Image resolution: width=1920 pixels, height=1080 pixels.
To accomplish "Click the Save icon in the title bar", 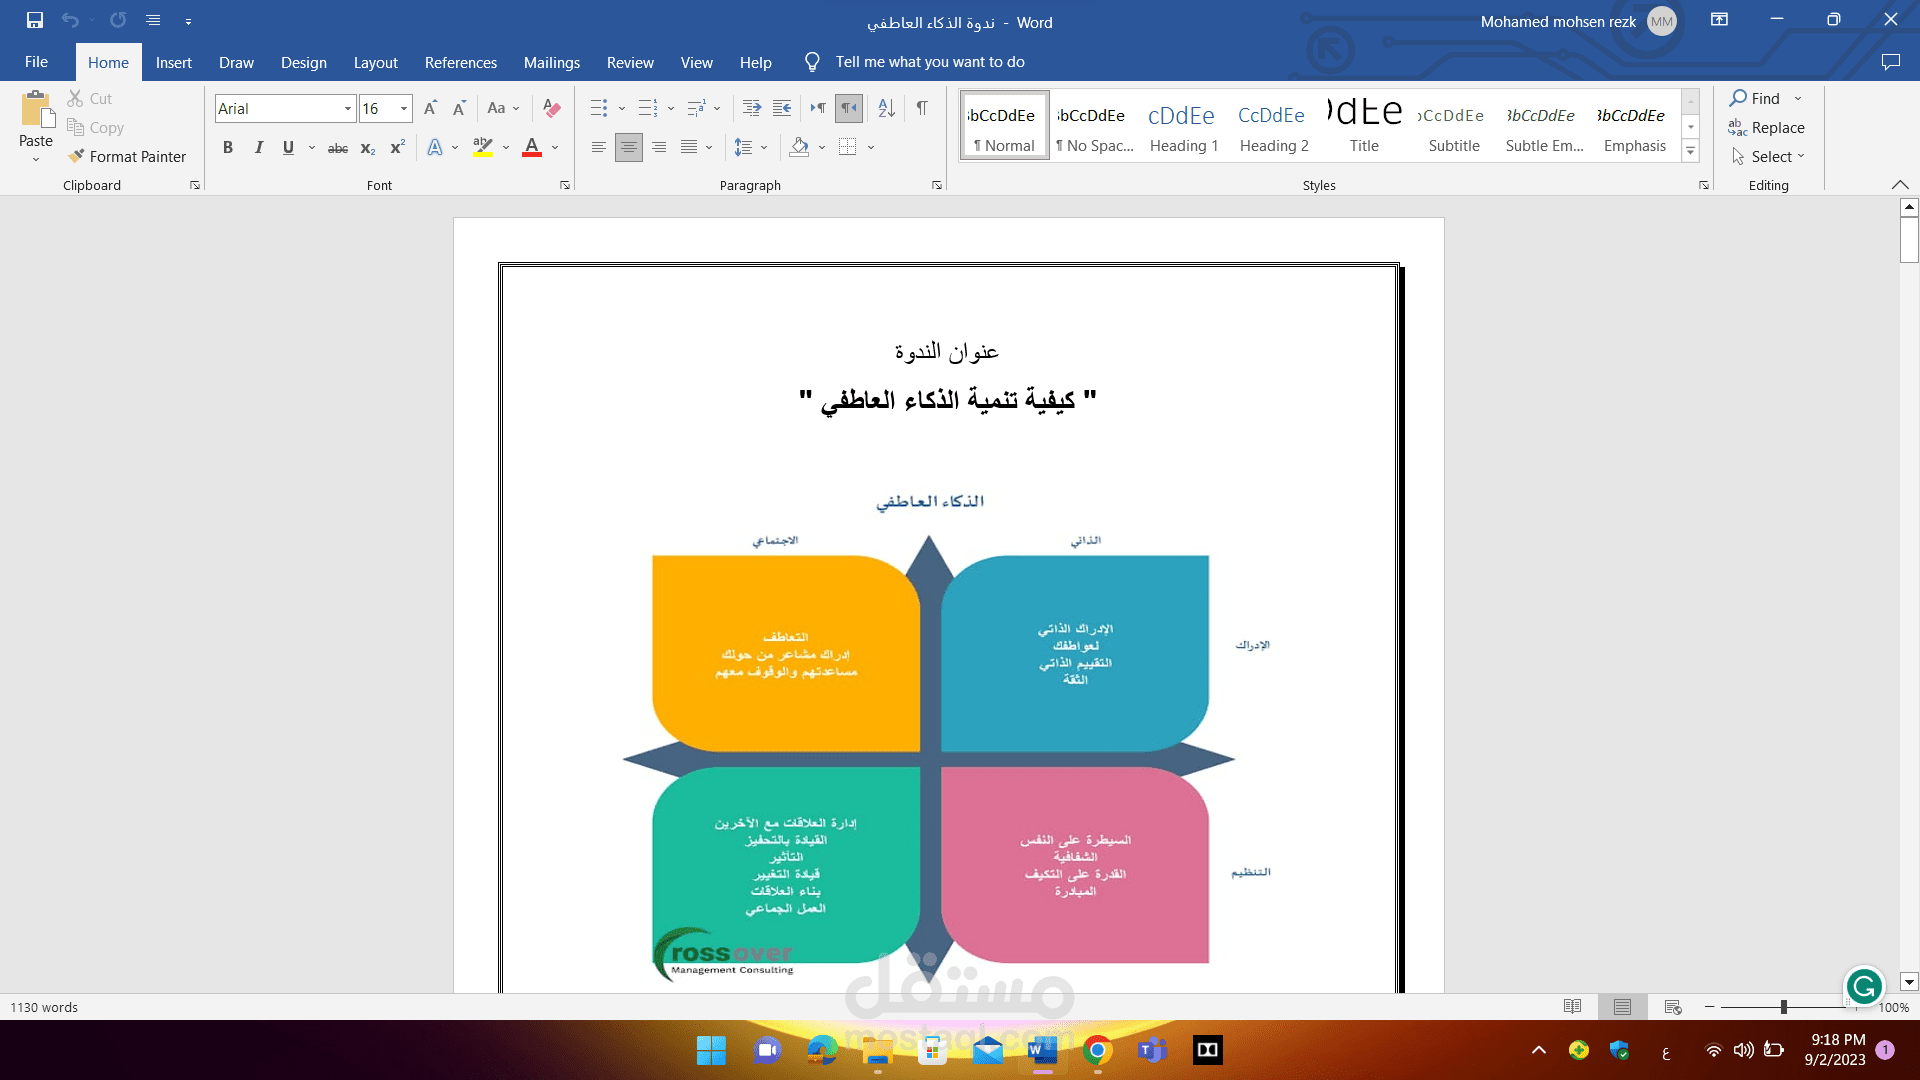I will (35, 20).
